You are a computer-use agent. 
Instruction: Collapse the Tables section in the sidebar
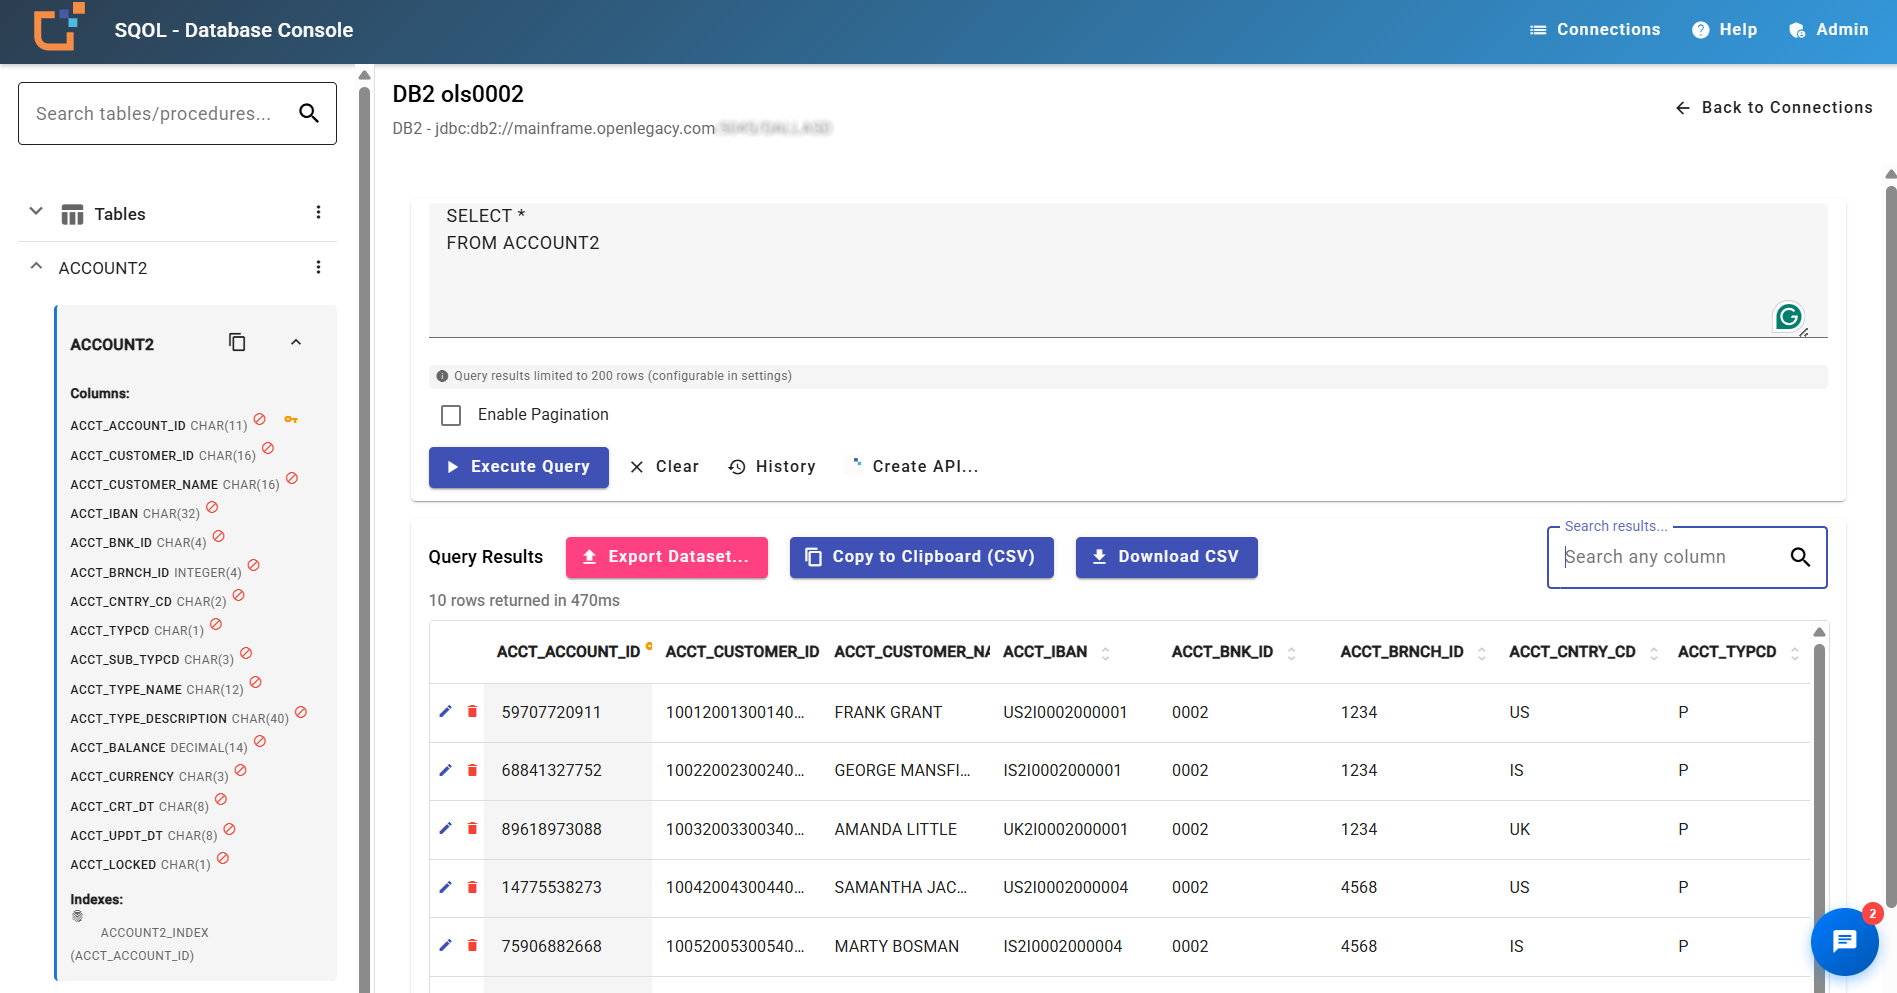35,211
